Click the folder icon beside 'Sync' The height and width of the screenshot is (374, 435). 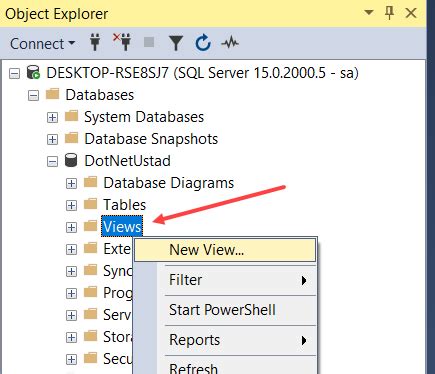tap(90, 270)
